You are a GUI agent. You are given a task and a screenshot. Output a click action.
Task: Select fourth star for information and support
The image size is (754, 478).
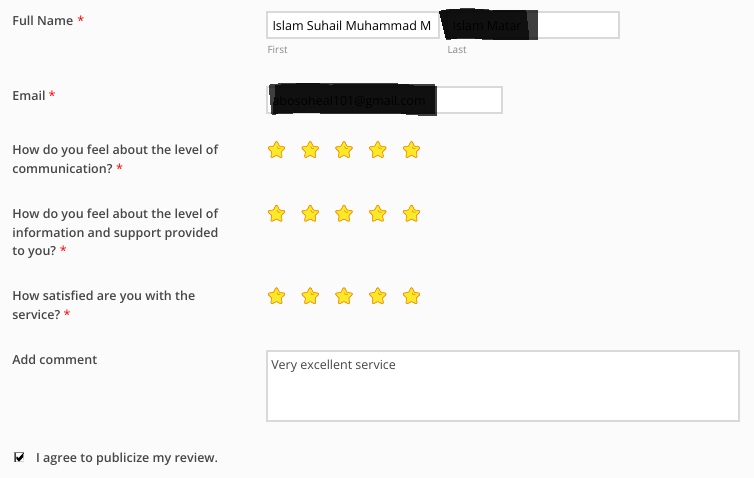378,214
